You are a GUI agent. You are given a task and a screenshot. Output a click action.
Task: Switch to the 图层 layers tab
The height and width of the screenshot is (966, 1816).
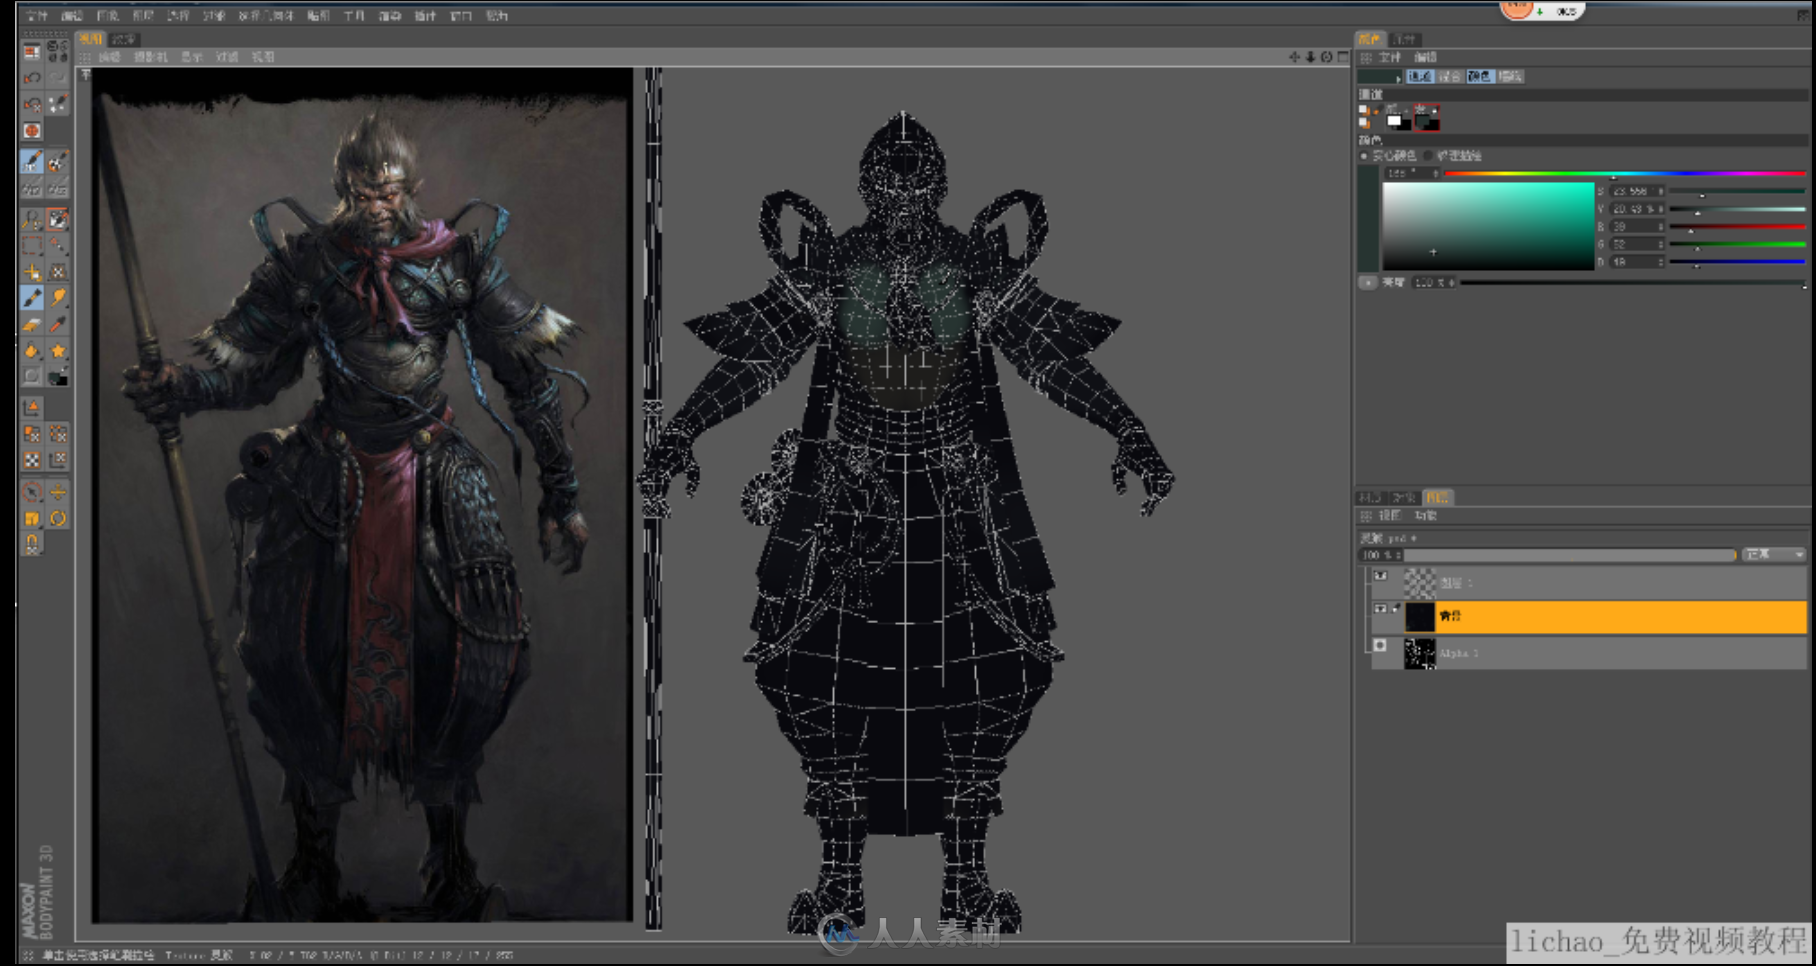tap(1437, 497)
